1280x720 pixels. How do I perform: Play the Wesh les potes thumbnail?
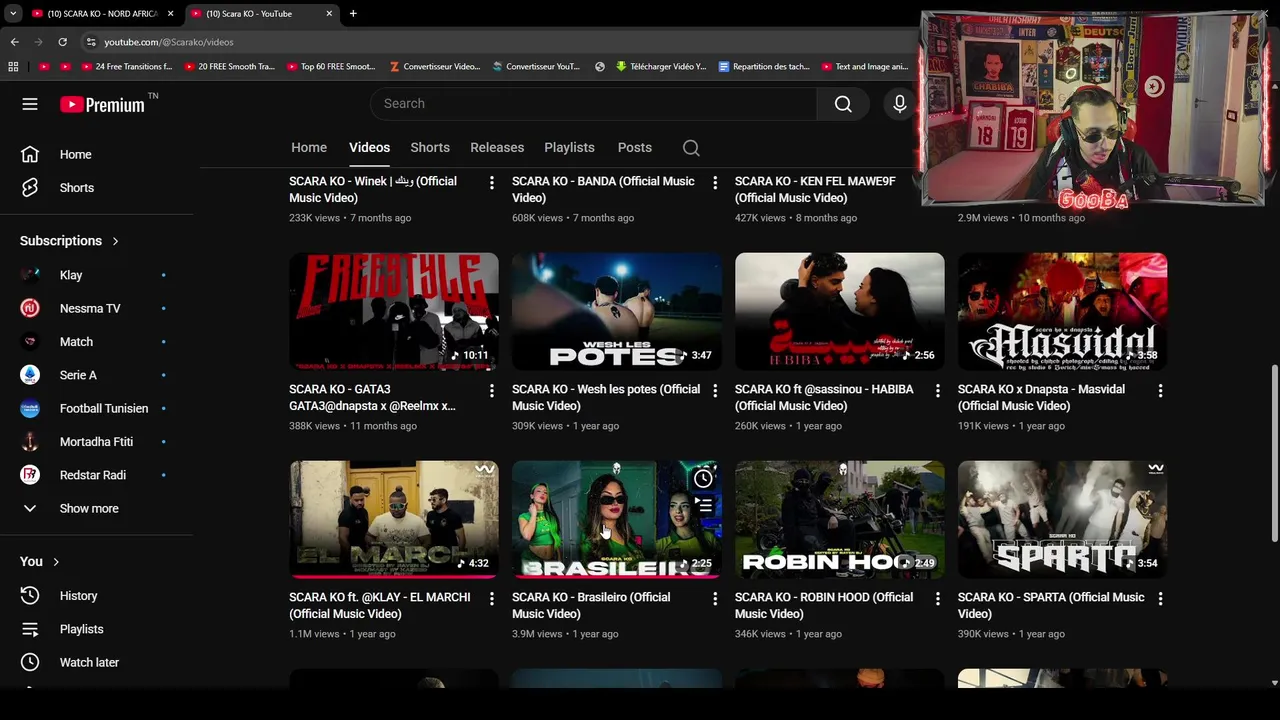coord(617,311)
